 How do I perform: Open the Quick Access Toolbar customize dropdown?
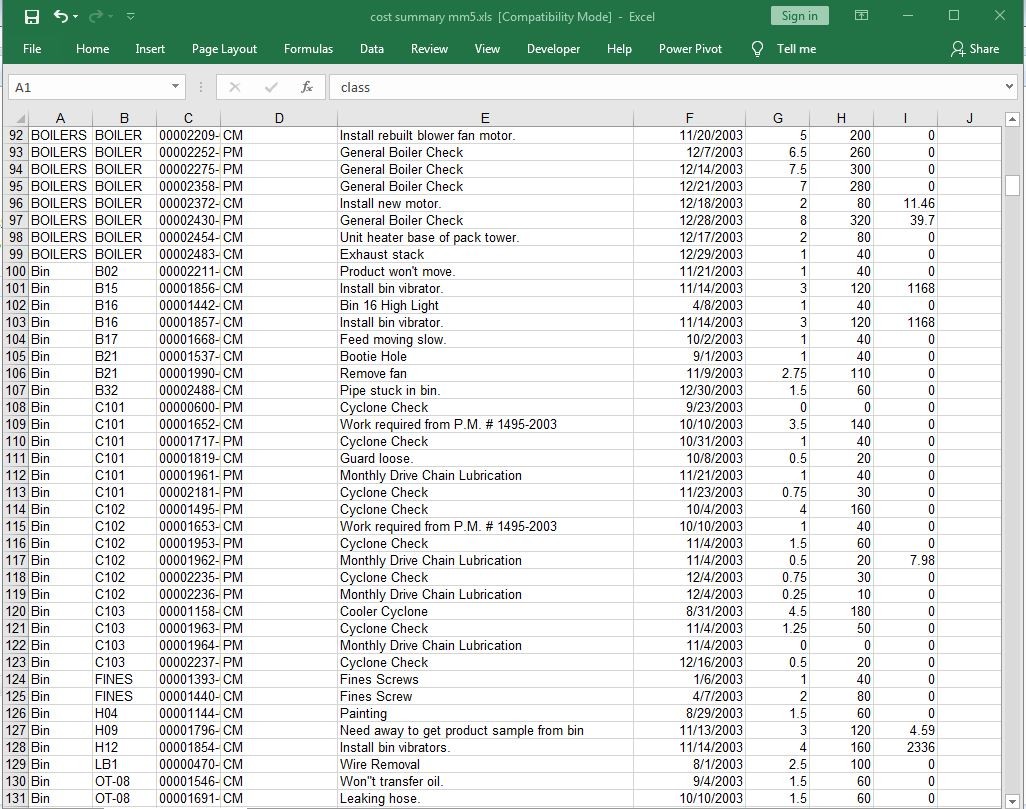(130, 16)
